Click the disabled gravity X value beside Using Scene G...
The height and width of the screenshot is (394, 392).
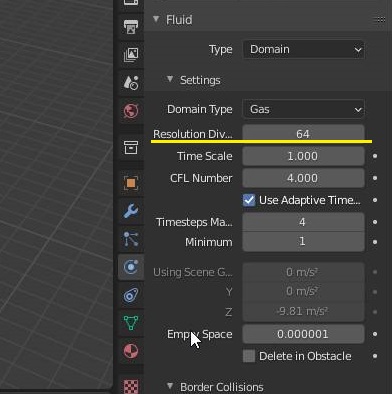click(x=303, y=272)
